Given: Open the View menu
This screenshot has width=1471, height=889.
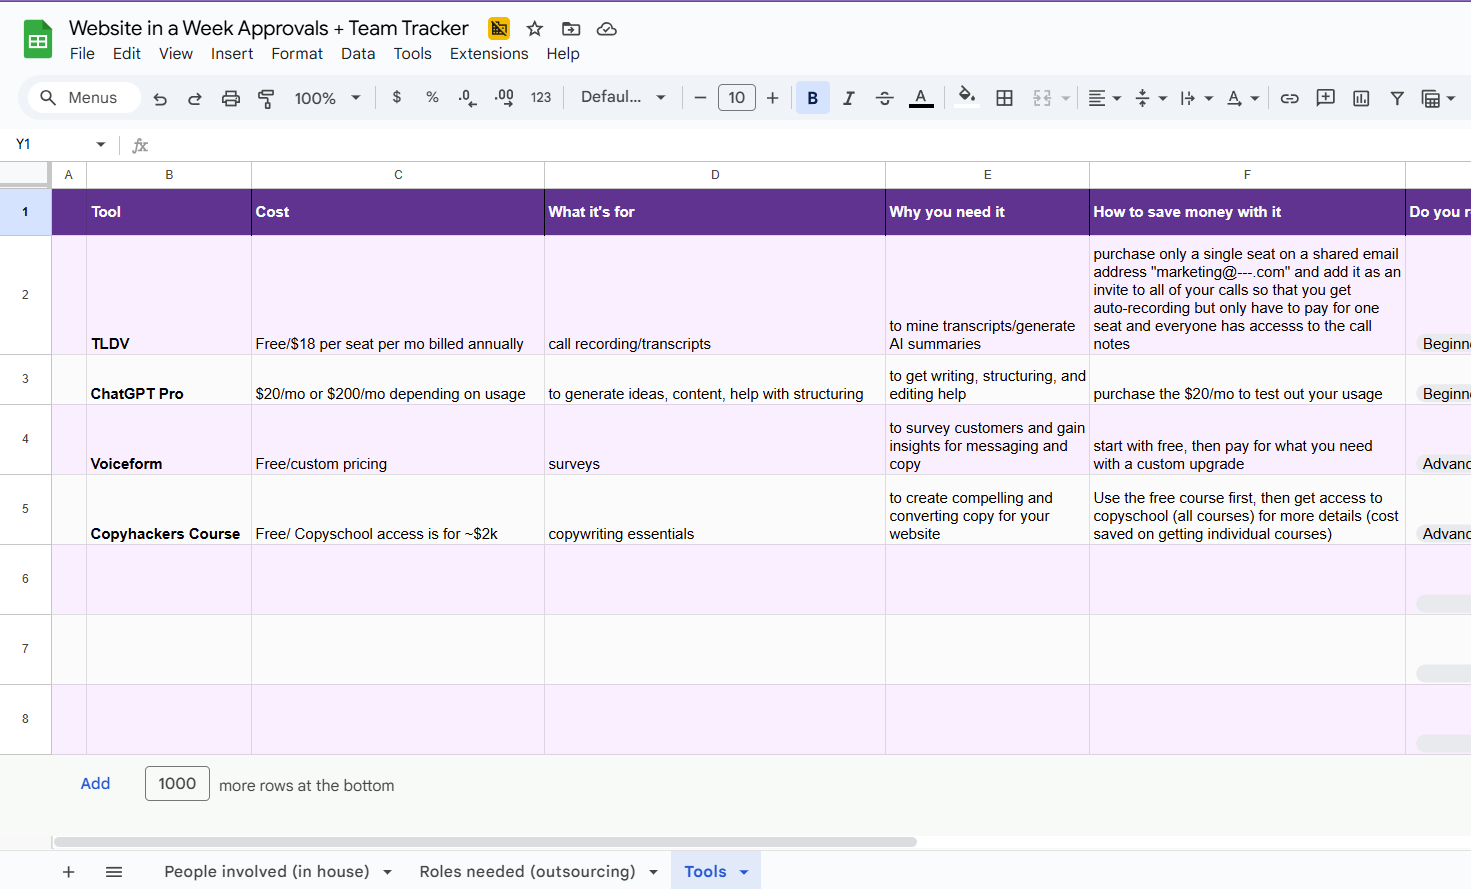Looking at the screenshot, I should pos(176,54).
